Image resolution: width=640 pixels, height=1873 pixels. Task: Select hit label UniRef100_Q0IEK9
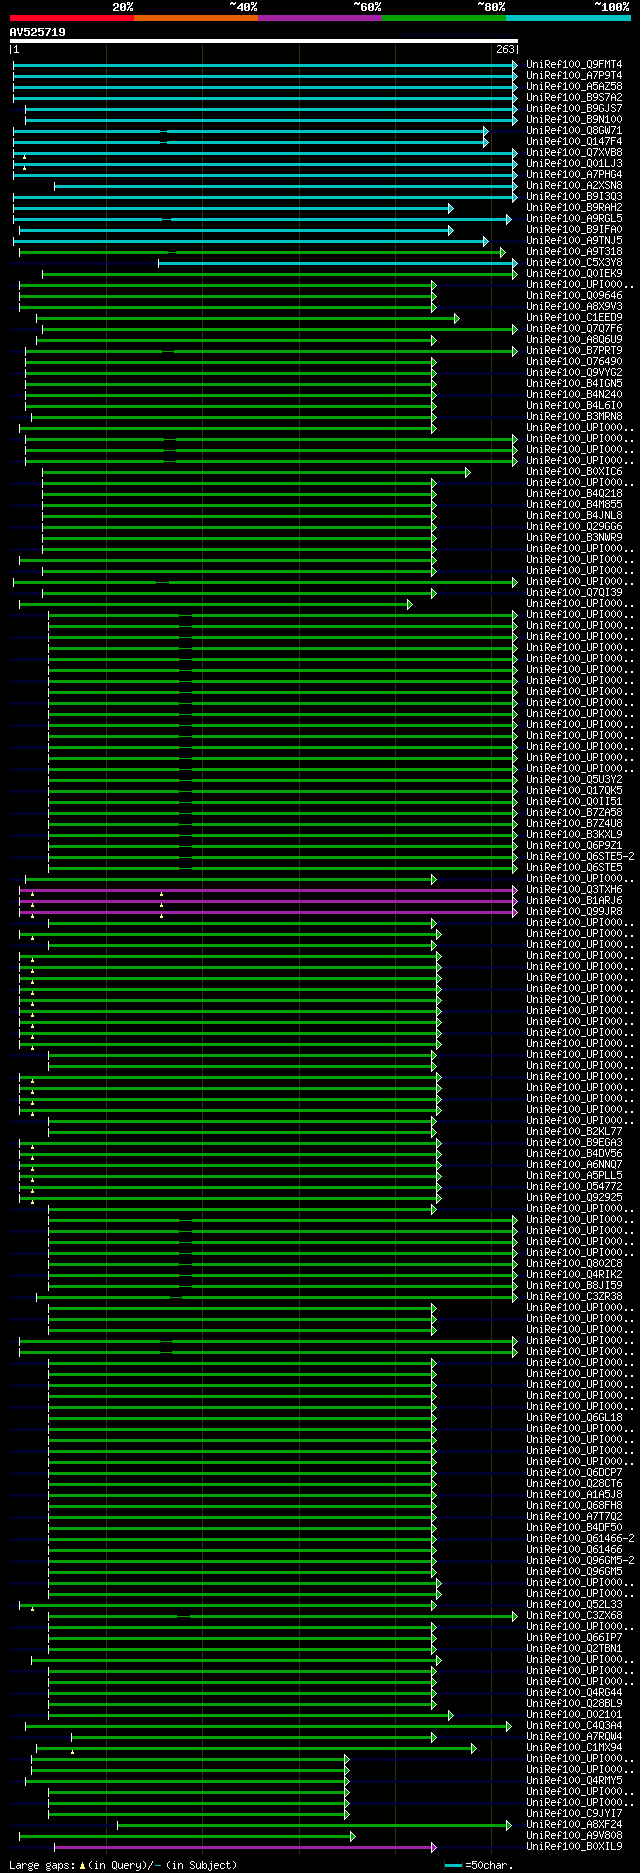574,274
